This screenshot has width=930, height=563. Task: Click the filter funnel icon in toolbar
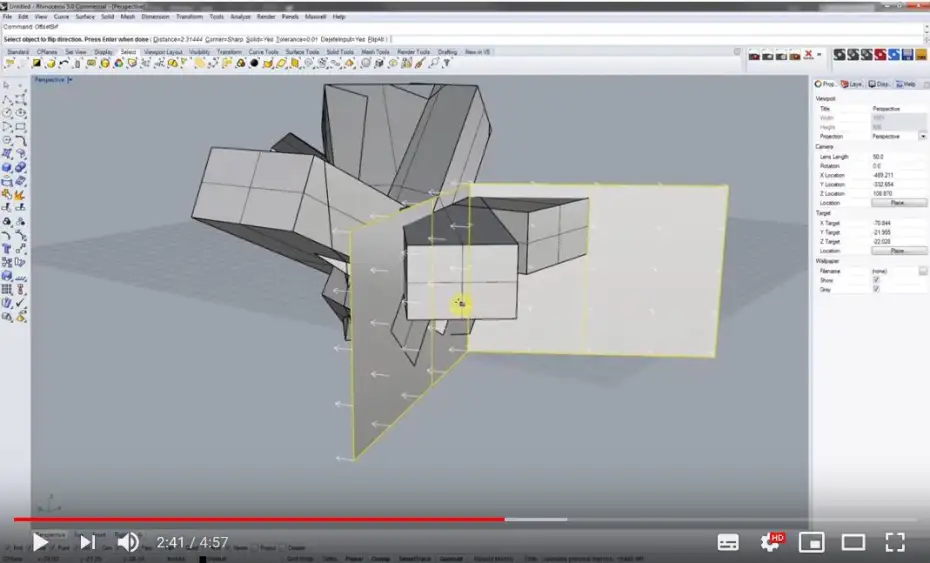(447, 63)
